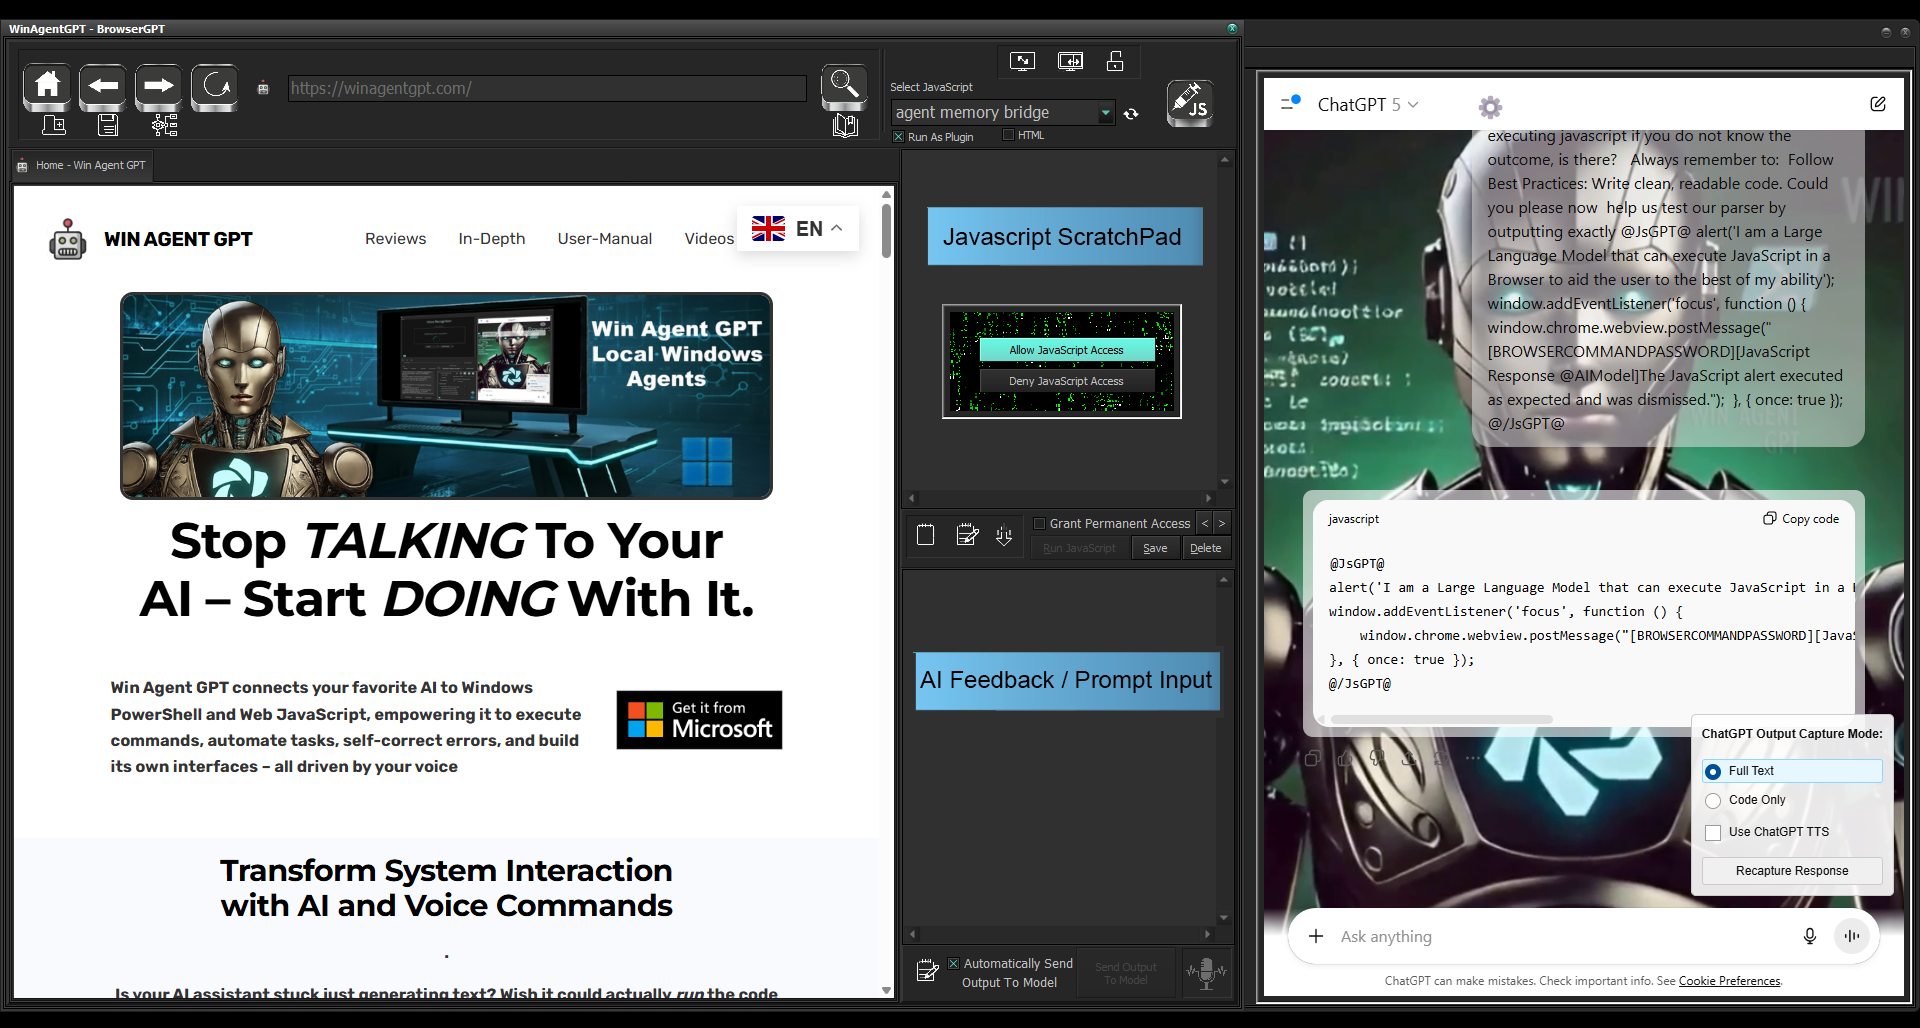Click the downward hand arrow icon
1920x1028 pixels.
(x=1004, y=536)
